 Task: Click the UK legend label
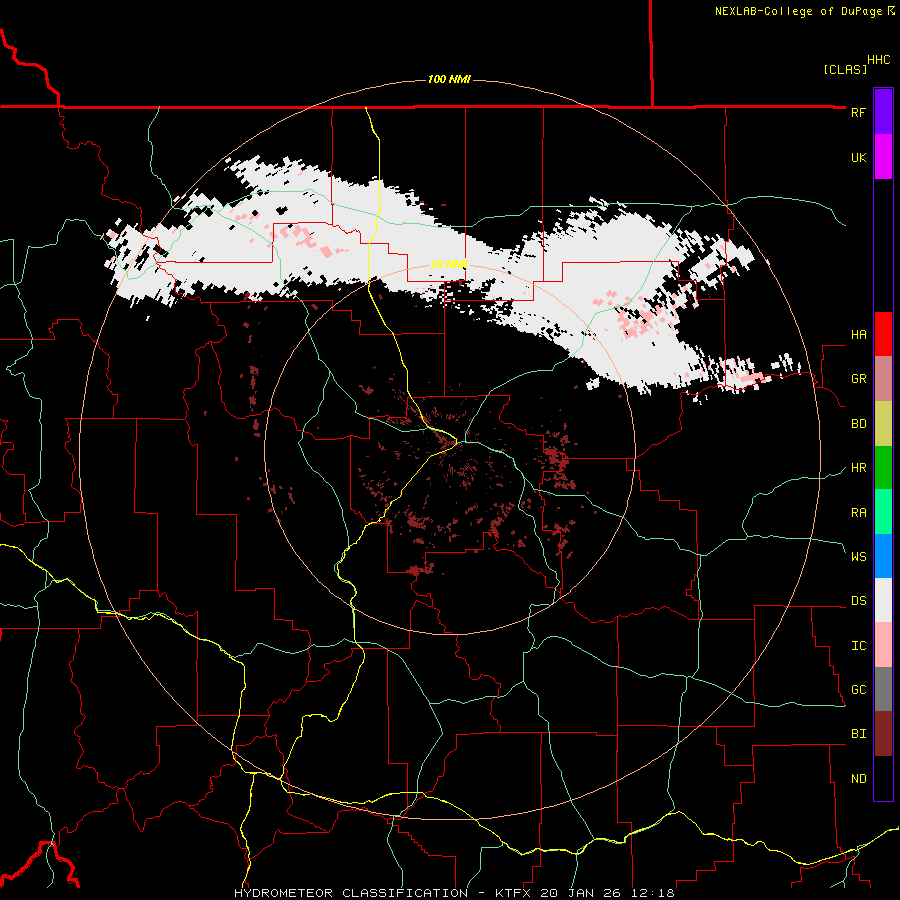[x=858, y=157]
